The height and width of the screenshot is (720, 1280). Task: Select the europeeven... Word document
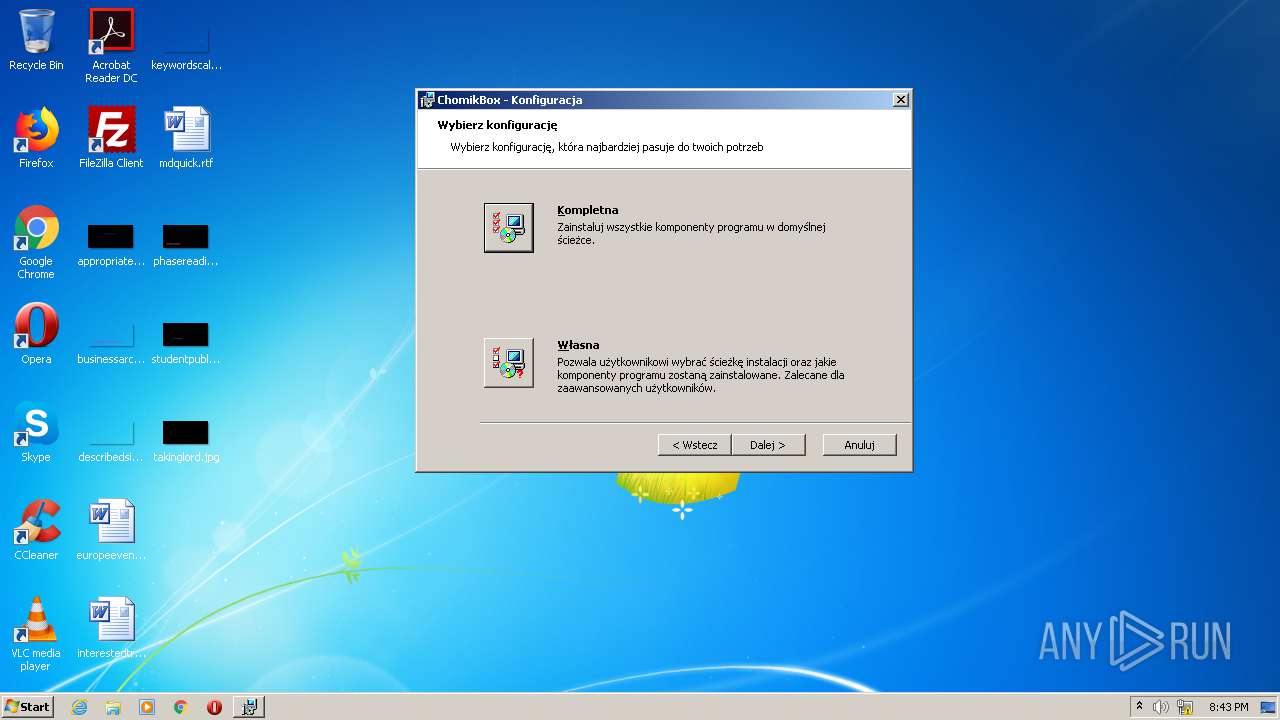coord(111,530)
